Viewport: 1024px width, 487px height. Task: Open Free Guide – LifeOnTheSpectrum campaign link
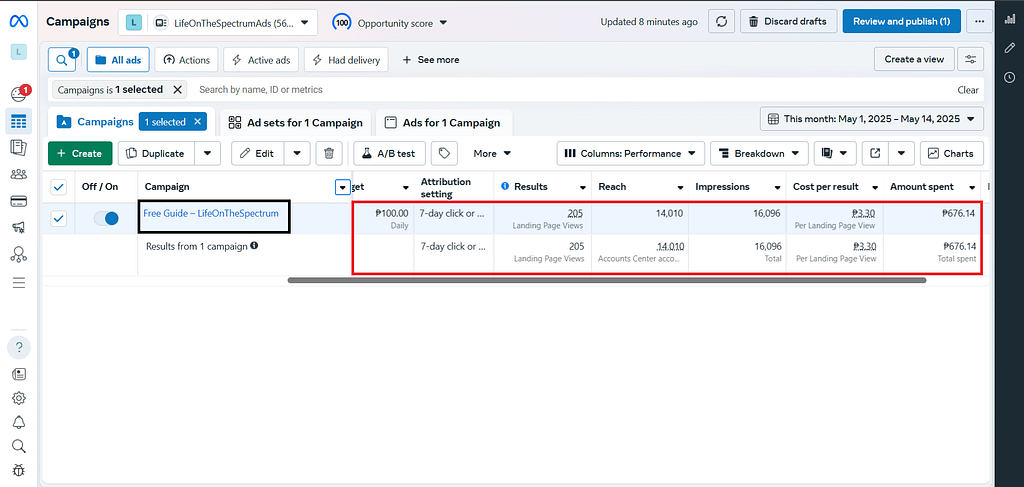[211, 213]
